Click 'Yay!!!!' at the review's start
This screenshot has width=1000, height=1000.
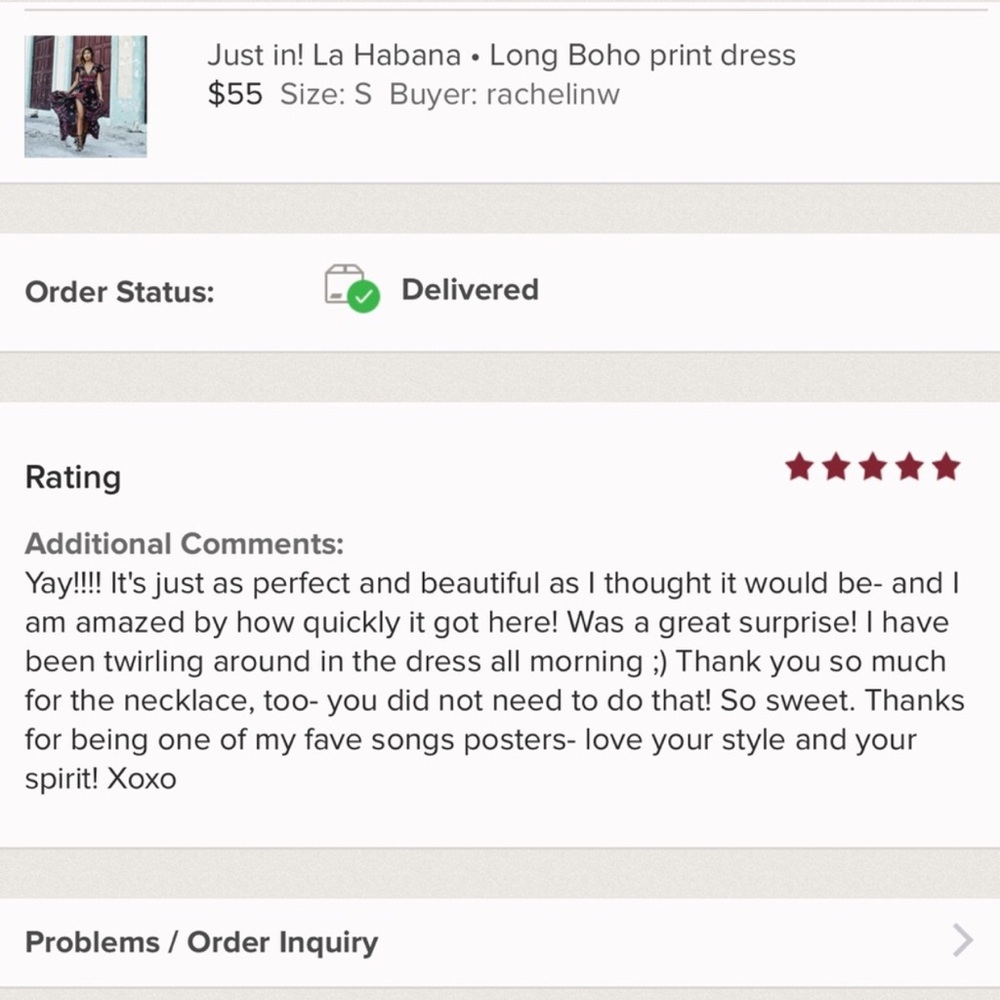coord(63,584)
